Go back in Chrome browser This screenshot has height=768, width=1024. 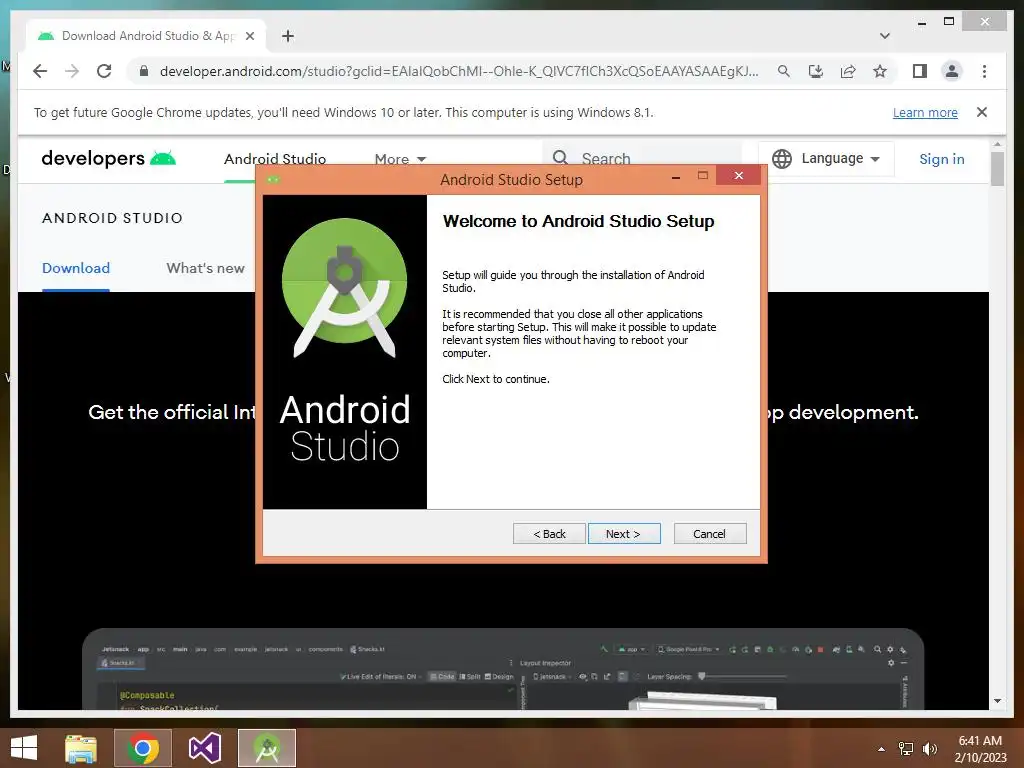[x=40, y=71]
